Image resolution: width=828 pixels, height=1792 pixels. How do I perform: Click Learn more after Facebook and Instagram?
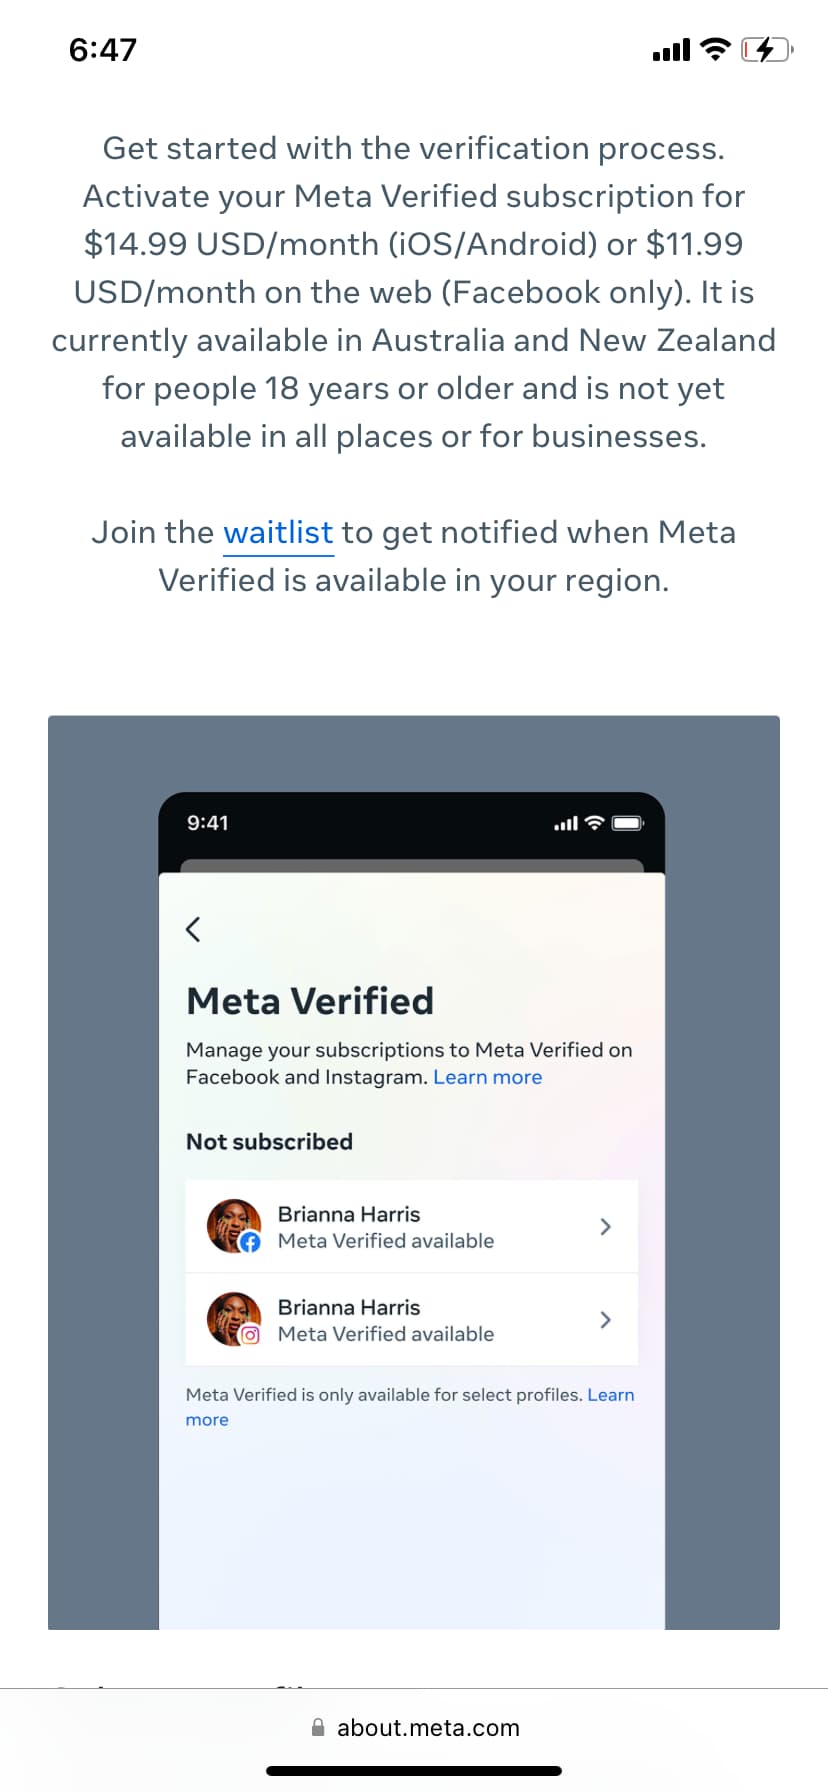pyautogui.click(x=488, y=1077)
